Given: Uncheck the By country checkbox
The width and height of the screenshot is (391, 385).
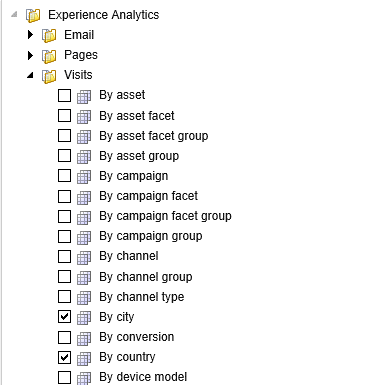Looking at the screenshot, I should click(64, 357).
